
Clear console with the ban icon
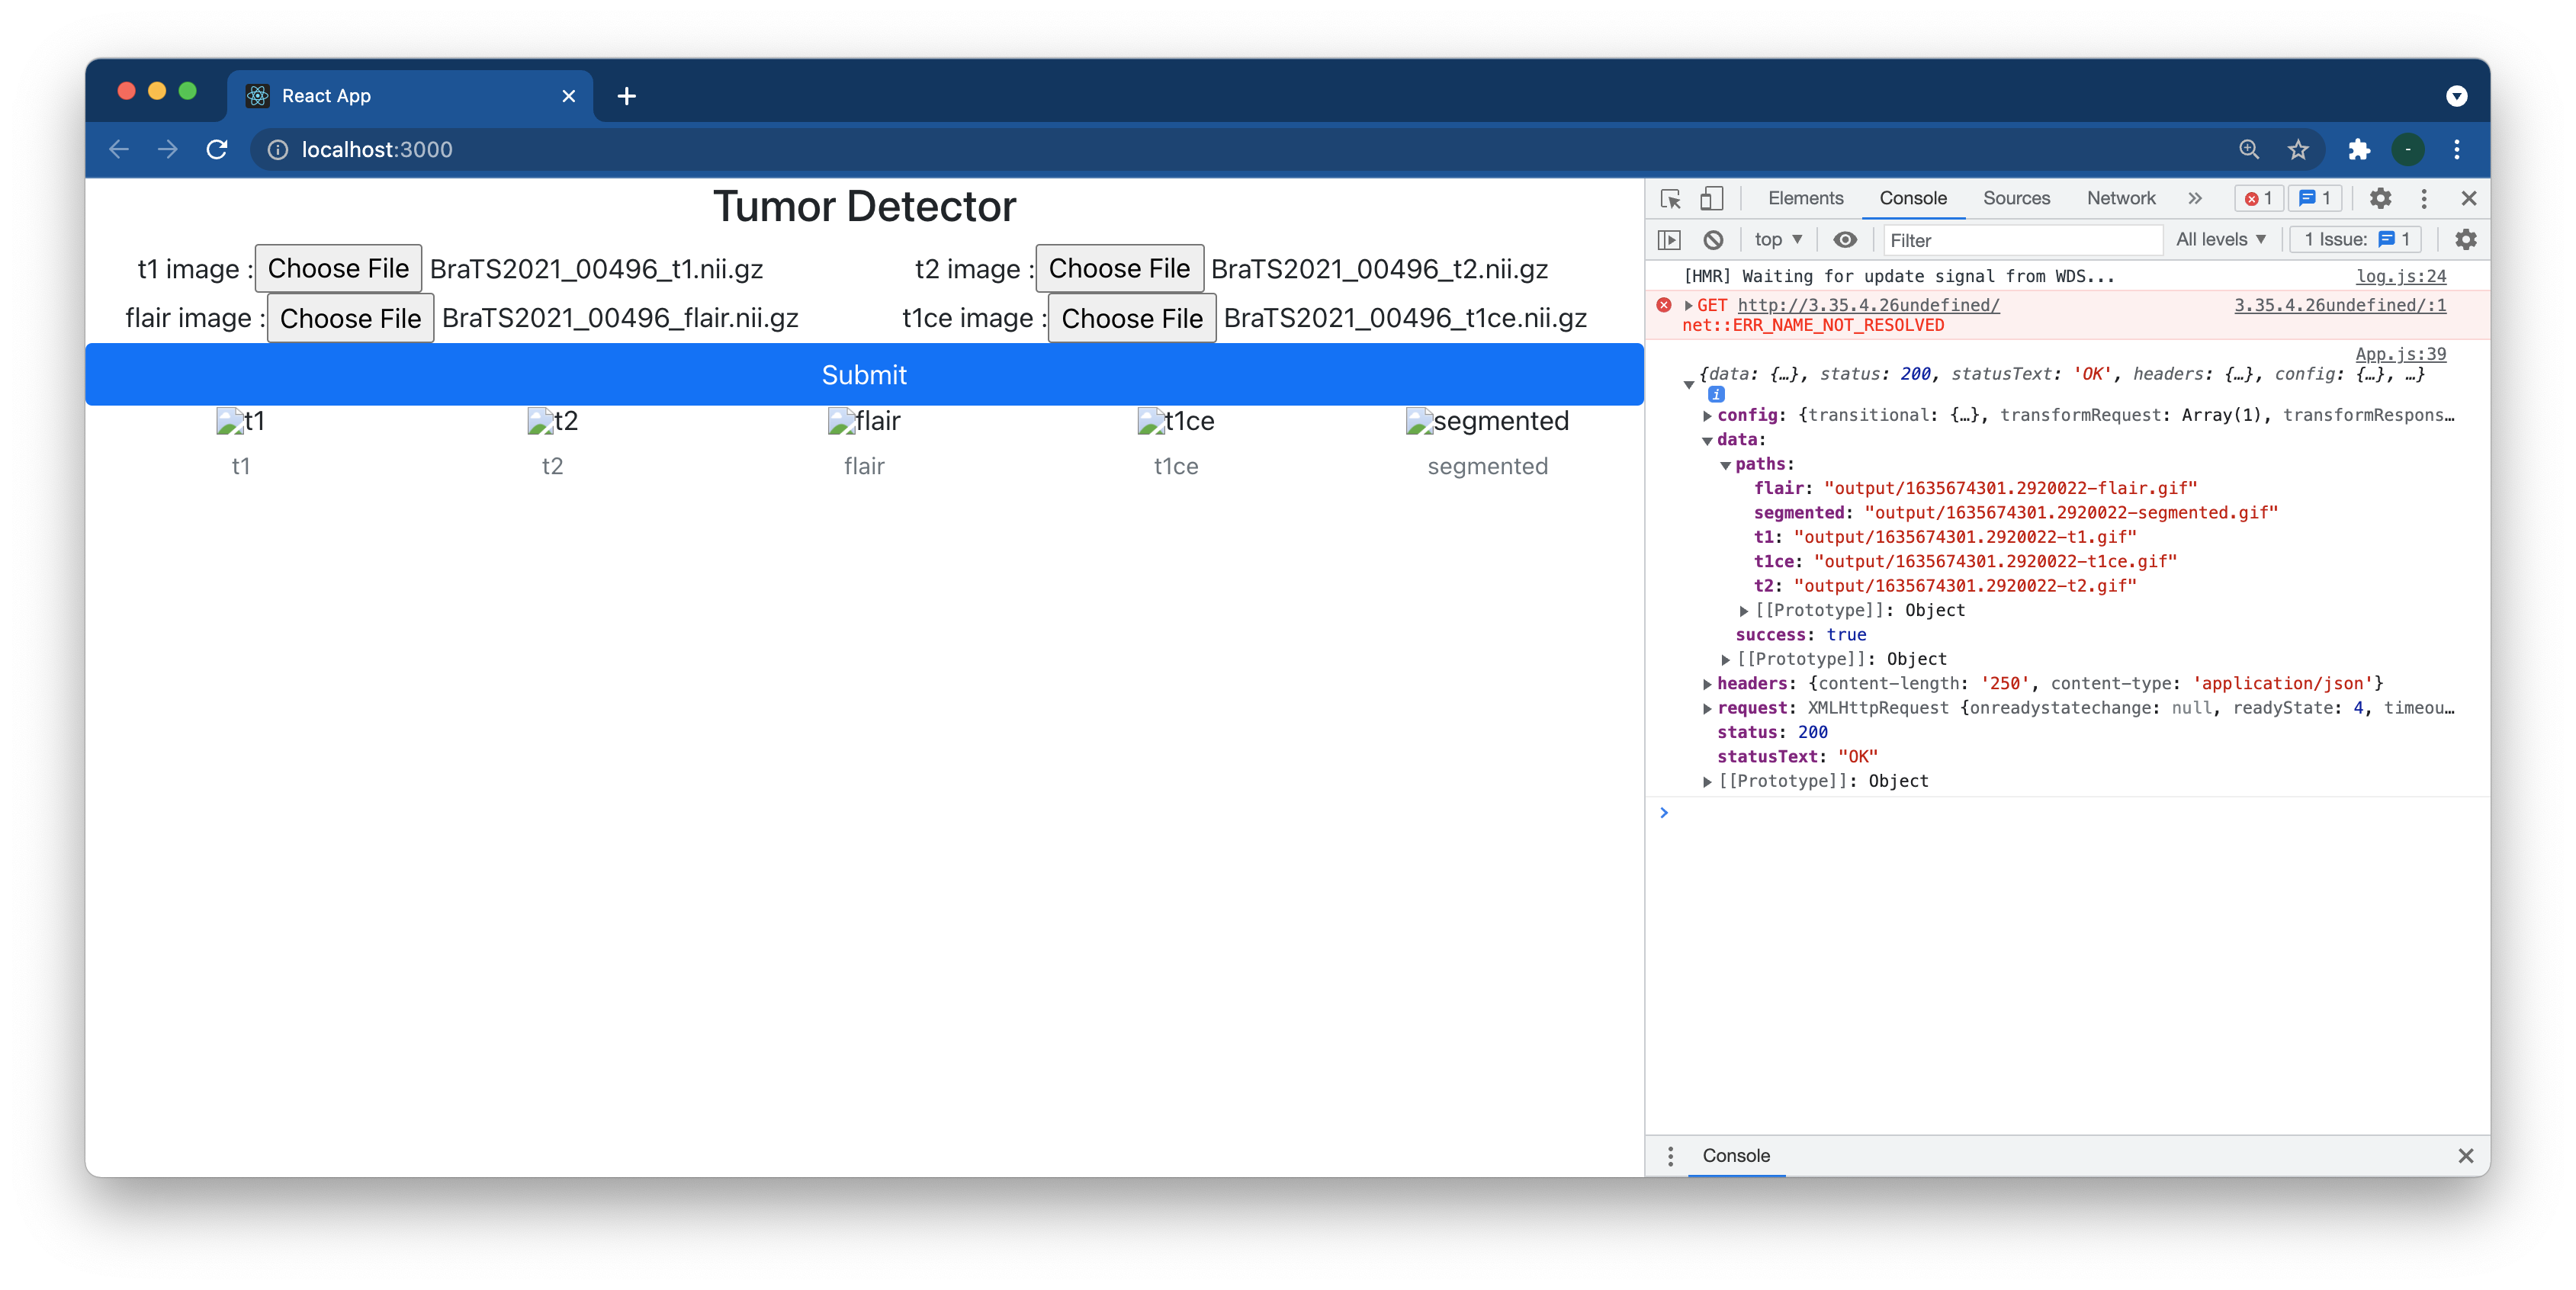[1713, 240]
